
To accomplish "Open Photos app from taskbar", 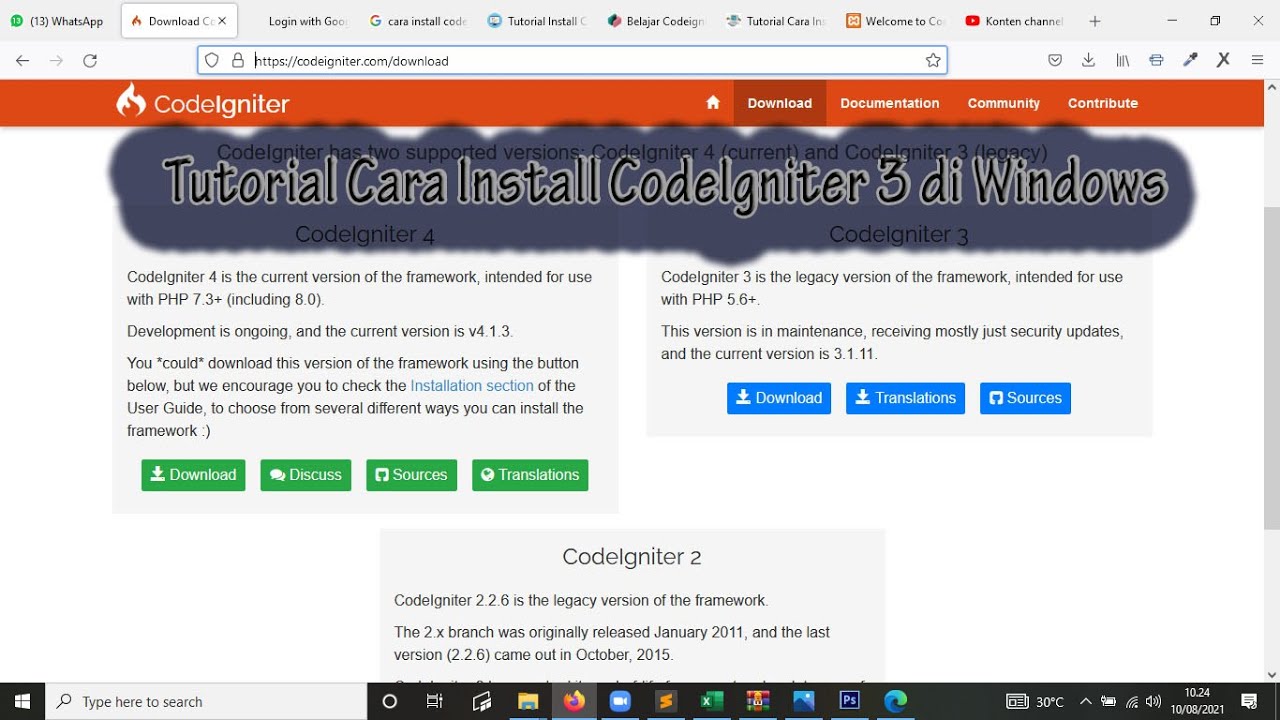I will click(x=804, y=701).
